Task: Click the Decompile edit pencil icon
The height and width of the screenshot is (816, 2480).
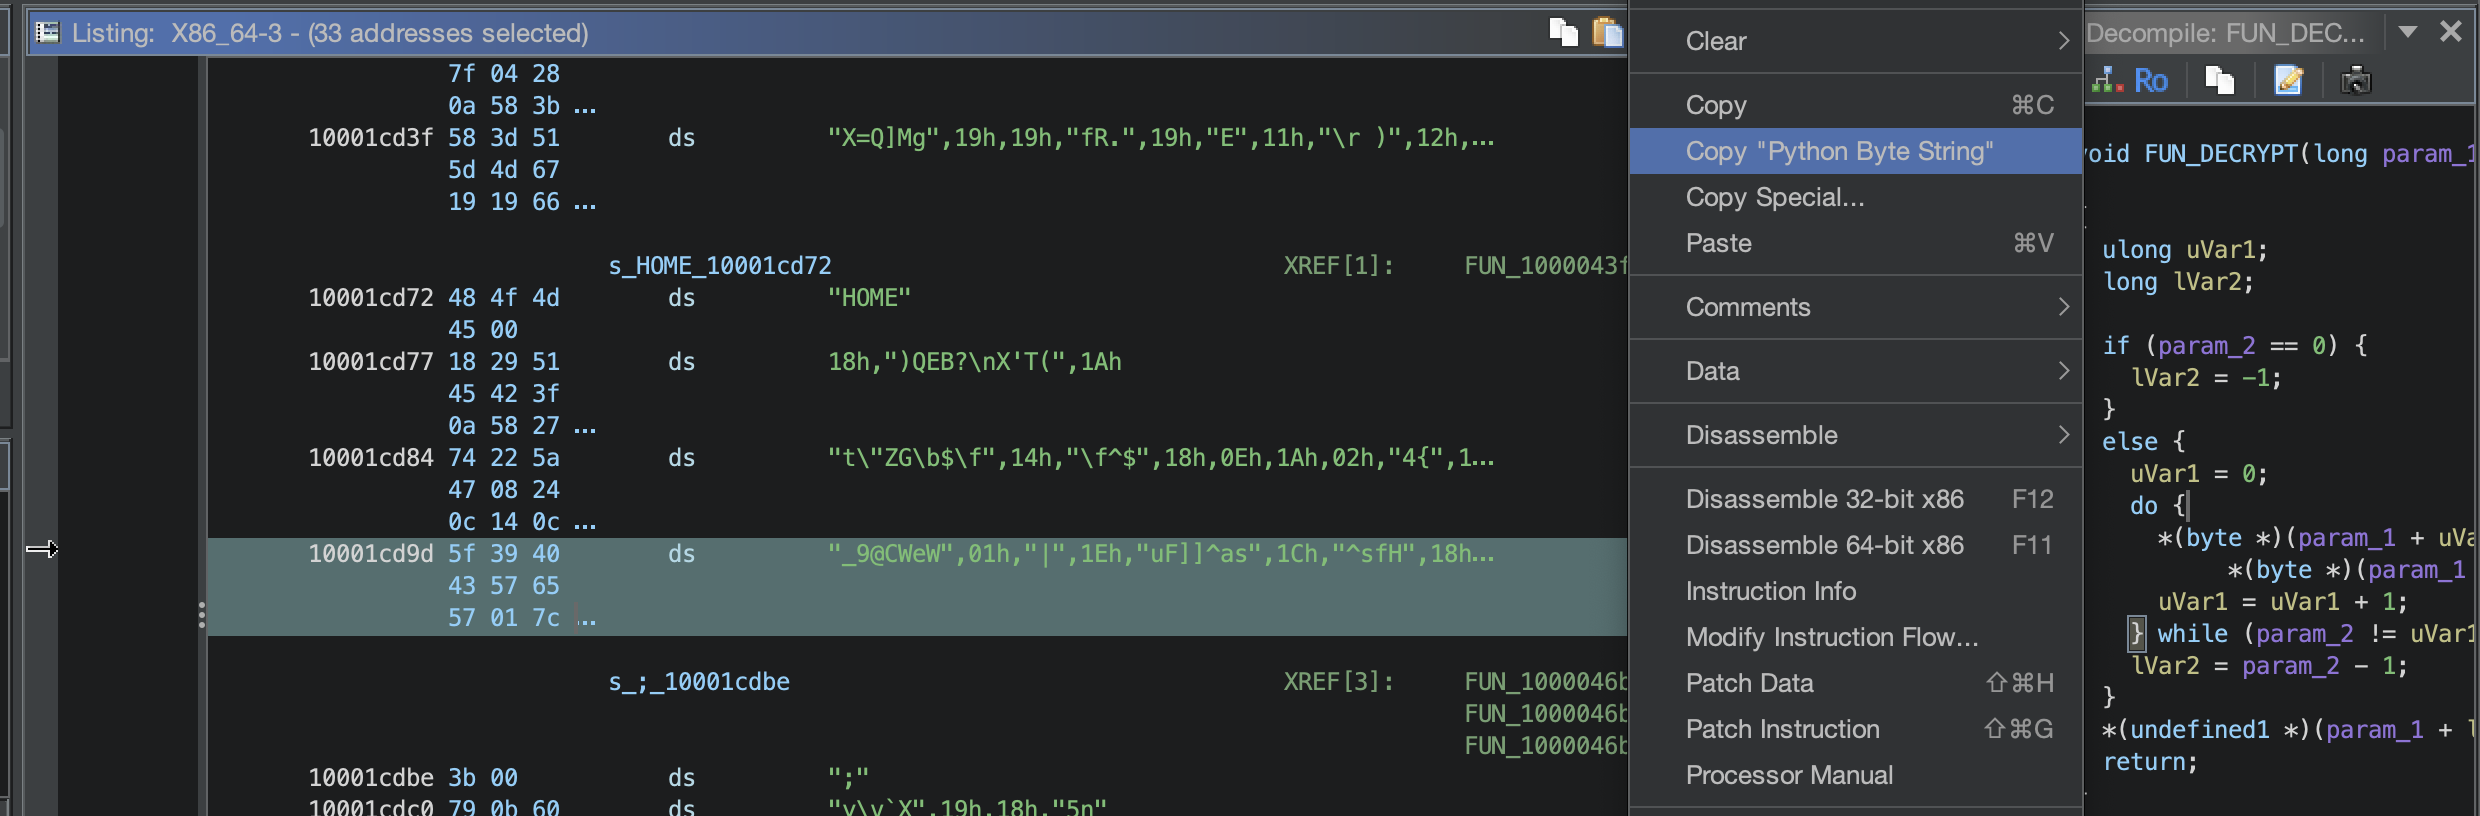Action: pyautogui.click(x=2289, y=80)
